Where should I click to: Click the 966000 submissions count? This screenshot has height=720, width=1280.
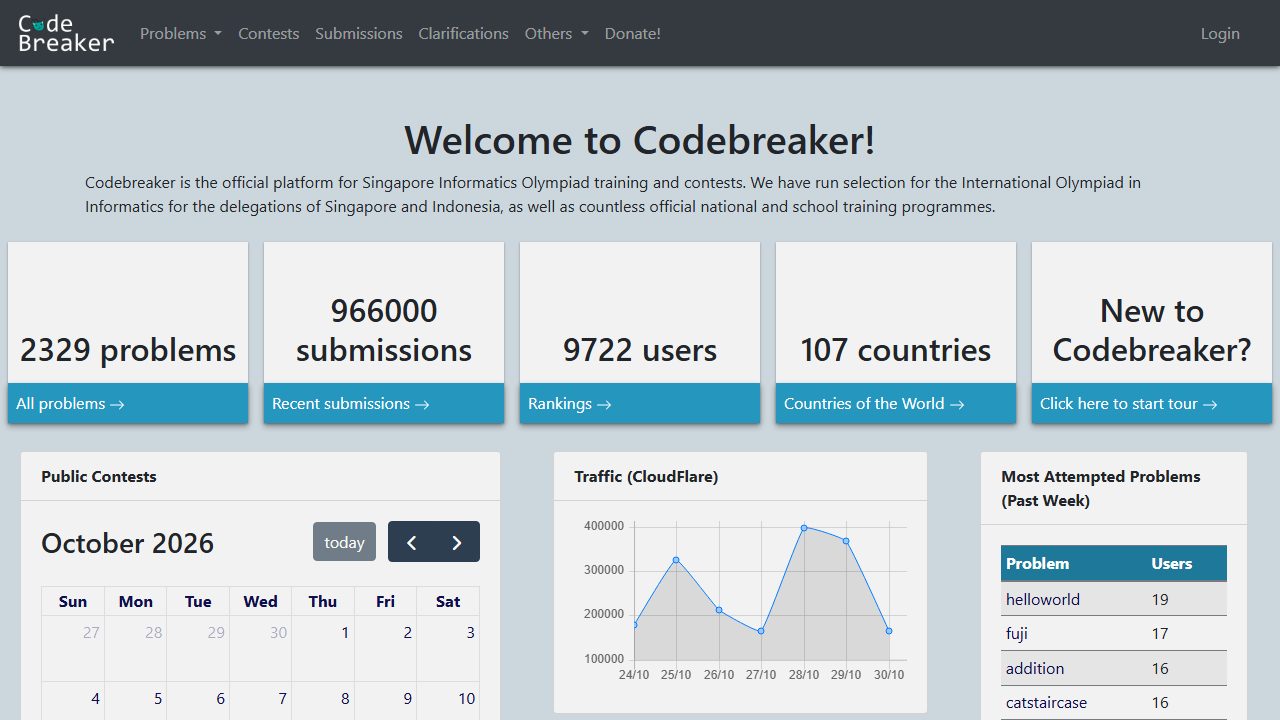384,330
